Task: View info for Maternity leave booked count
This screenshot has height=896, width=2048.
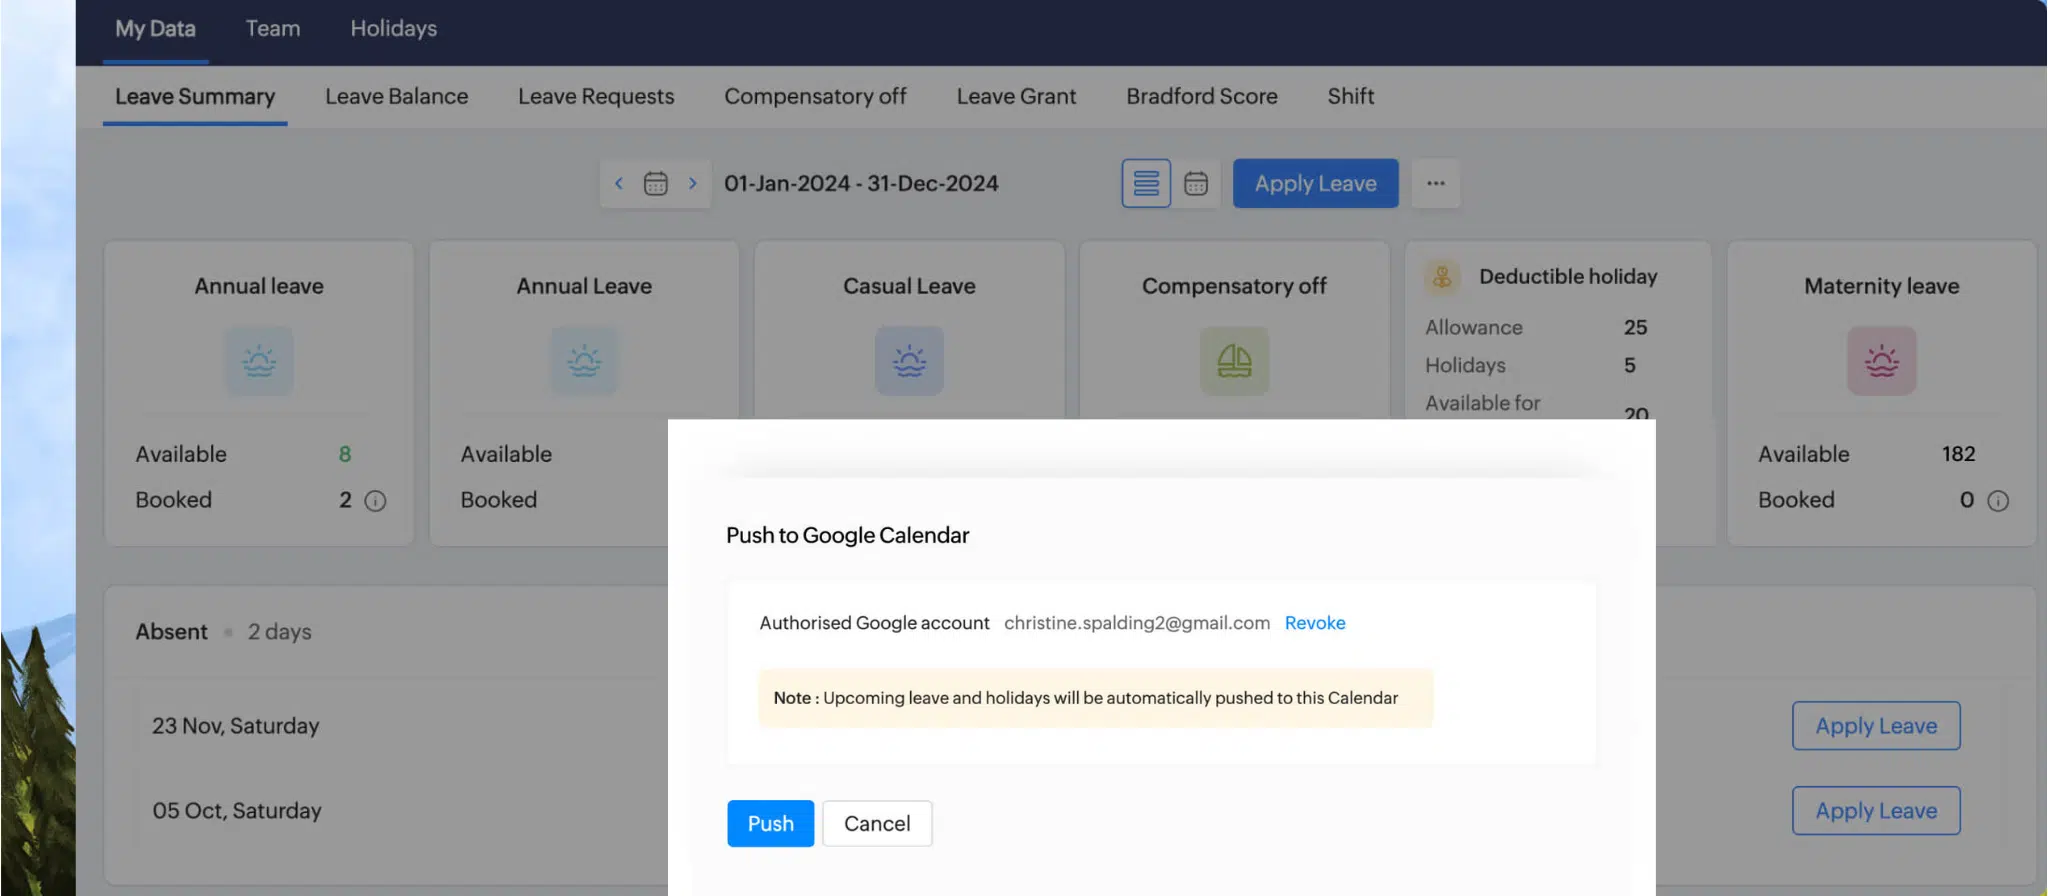Action: coord(1997,500)
